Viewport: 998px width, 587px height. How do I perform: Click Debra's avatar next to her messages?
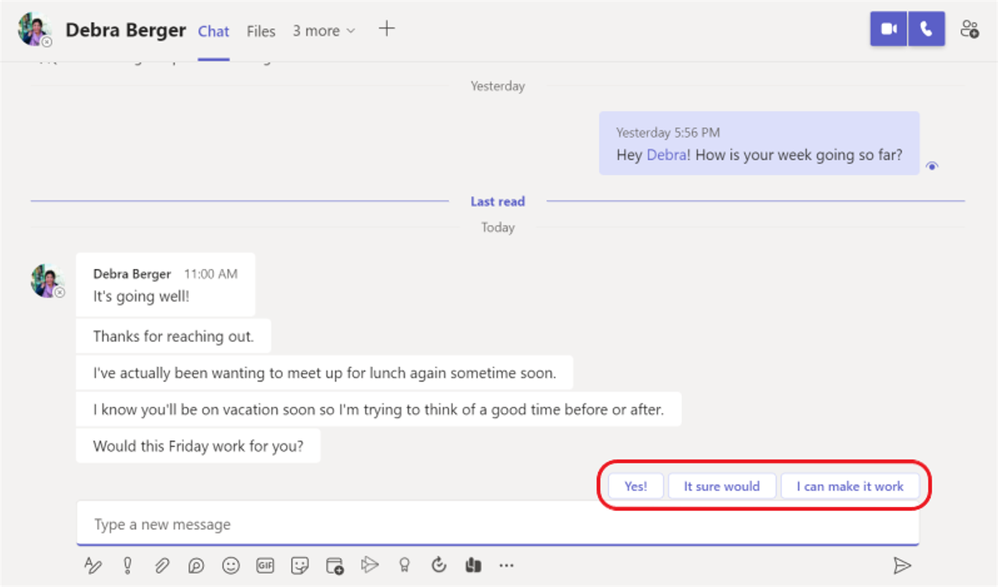coord(47,281)
